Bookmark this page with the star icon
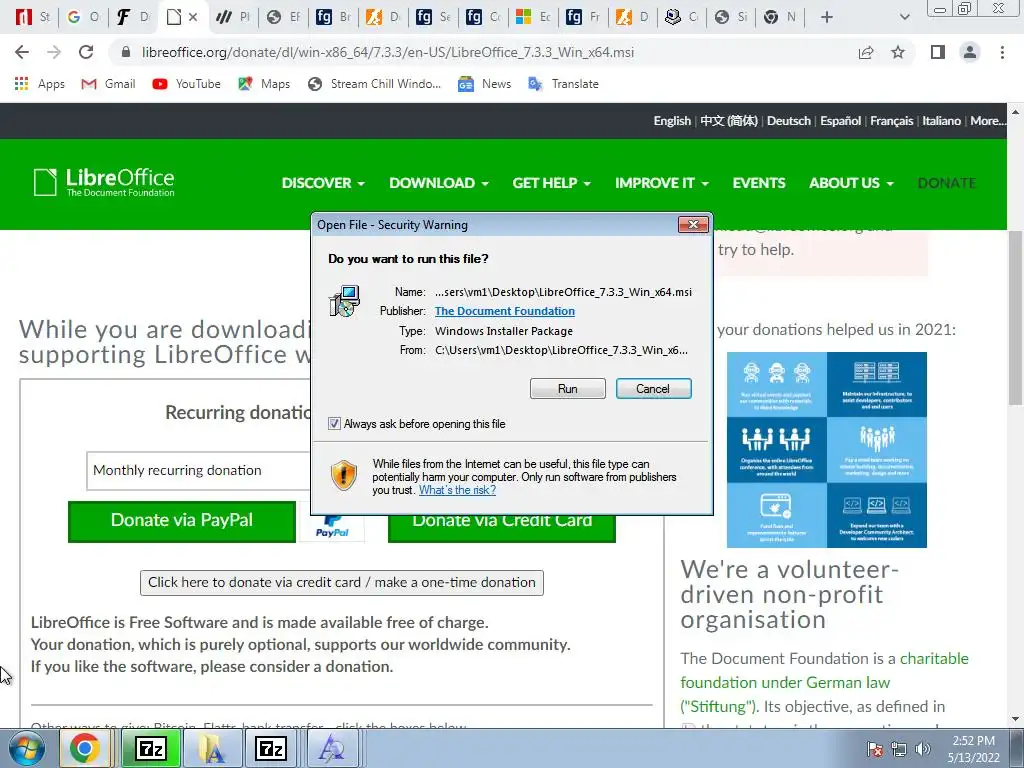 [x=898, y=52]
